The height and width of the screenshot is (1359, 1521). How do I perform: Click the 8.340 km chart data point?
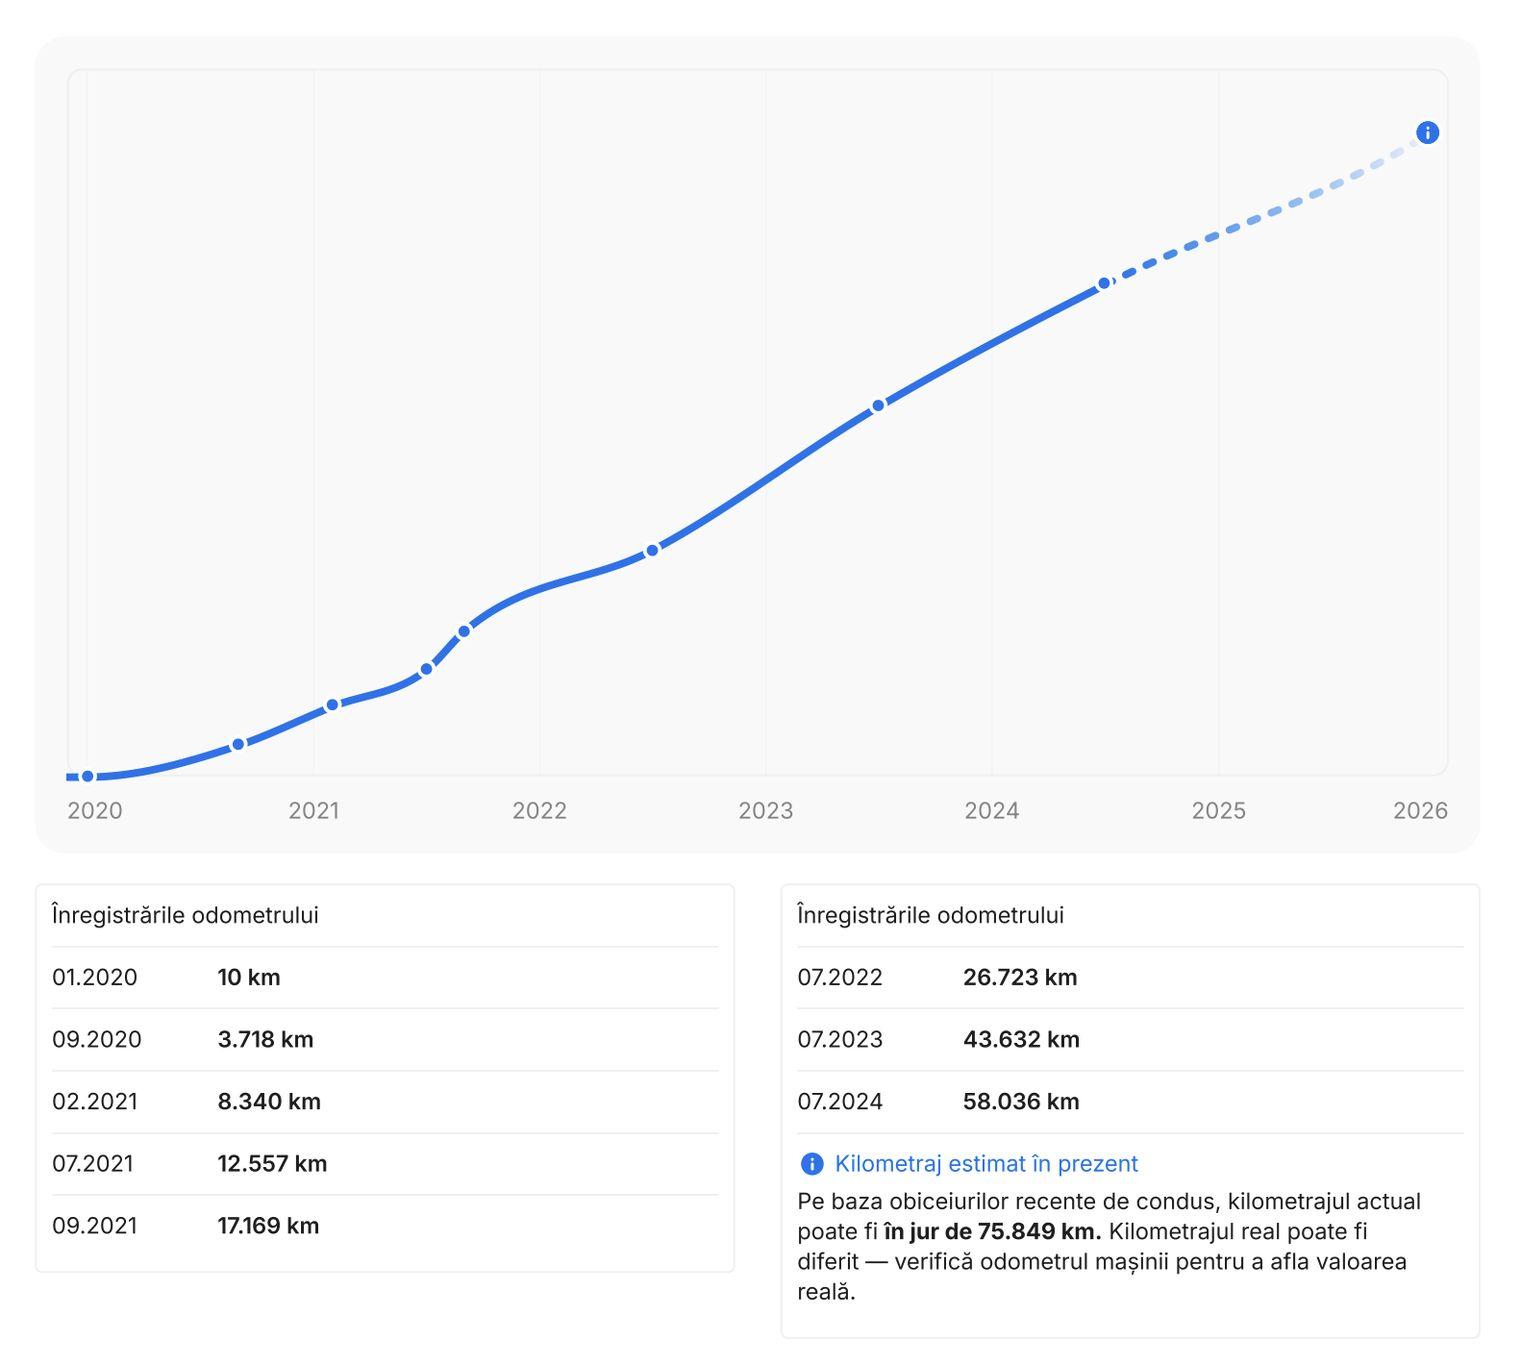[x=332, y=705]
